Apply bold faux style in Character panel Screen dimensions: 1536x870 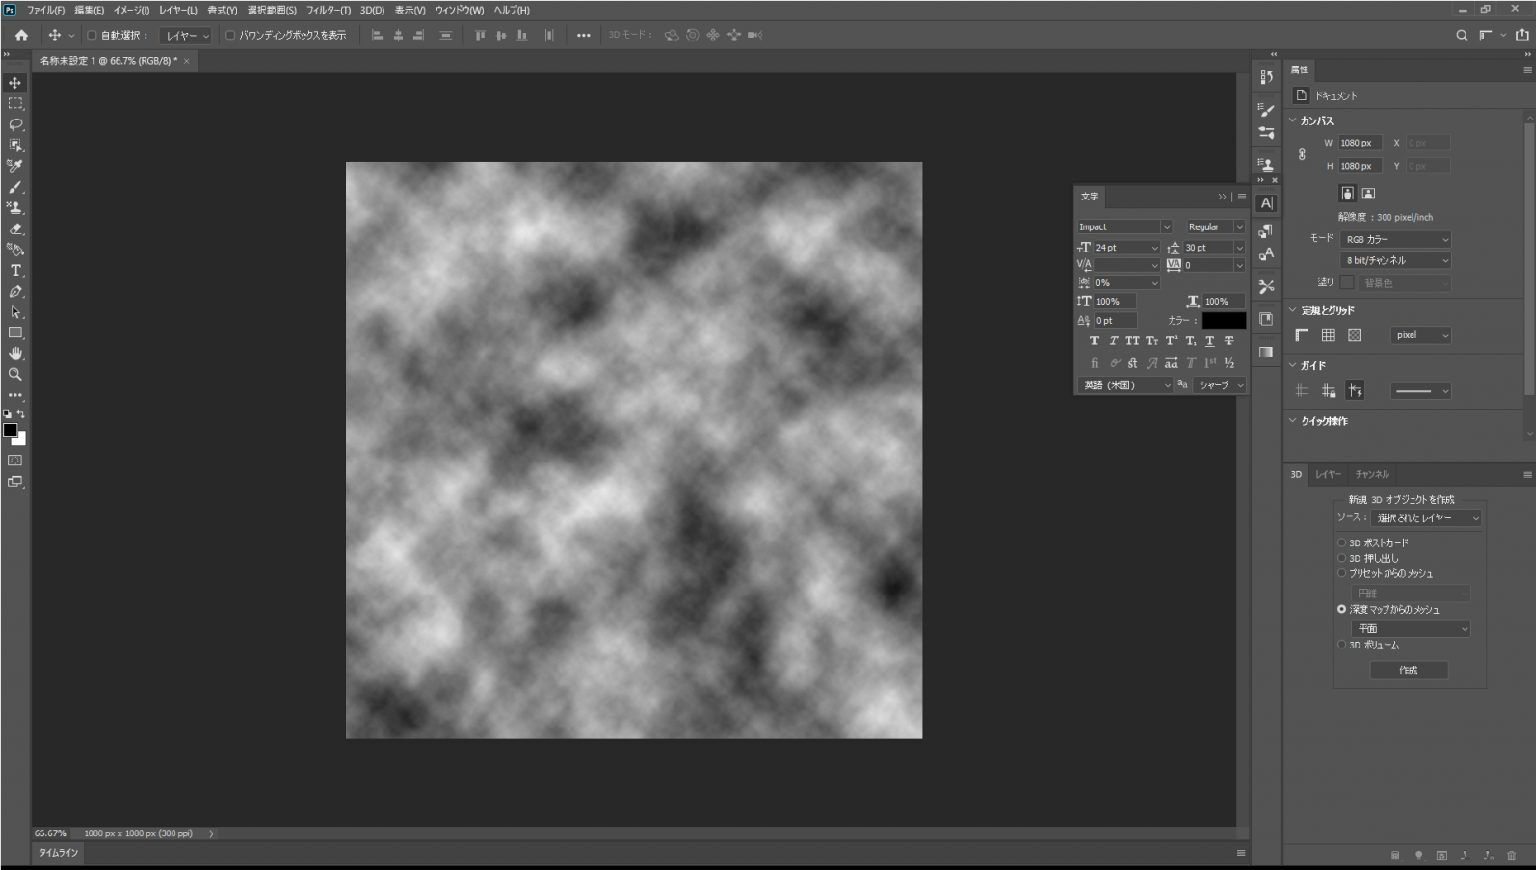click(x=1094, y=340)
